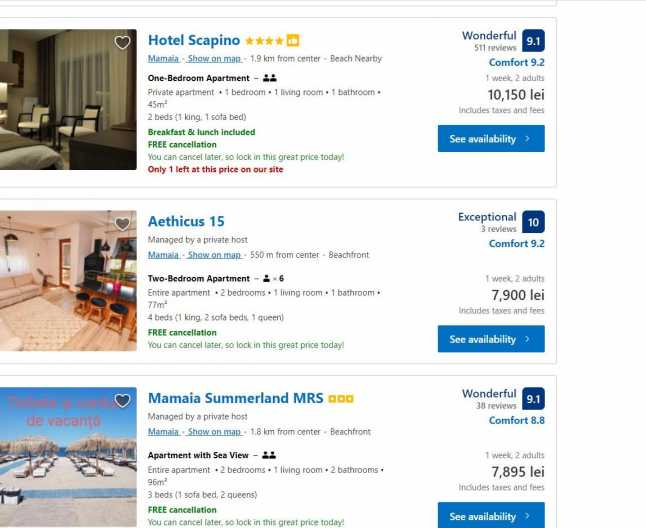Click the thumbs-up badge beside Hotel Scapino
Screen dimensions: 646x528
[293, 41]
